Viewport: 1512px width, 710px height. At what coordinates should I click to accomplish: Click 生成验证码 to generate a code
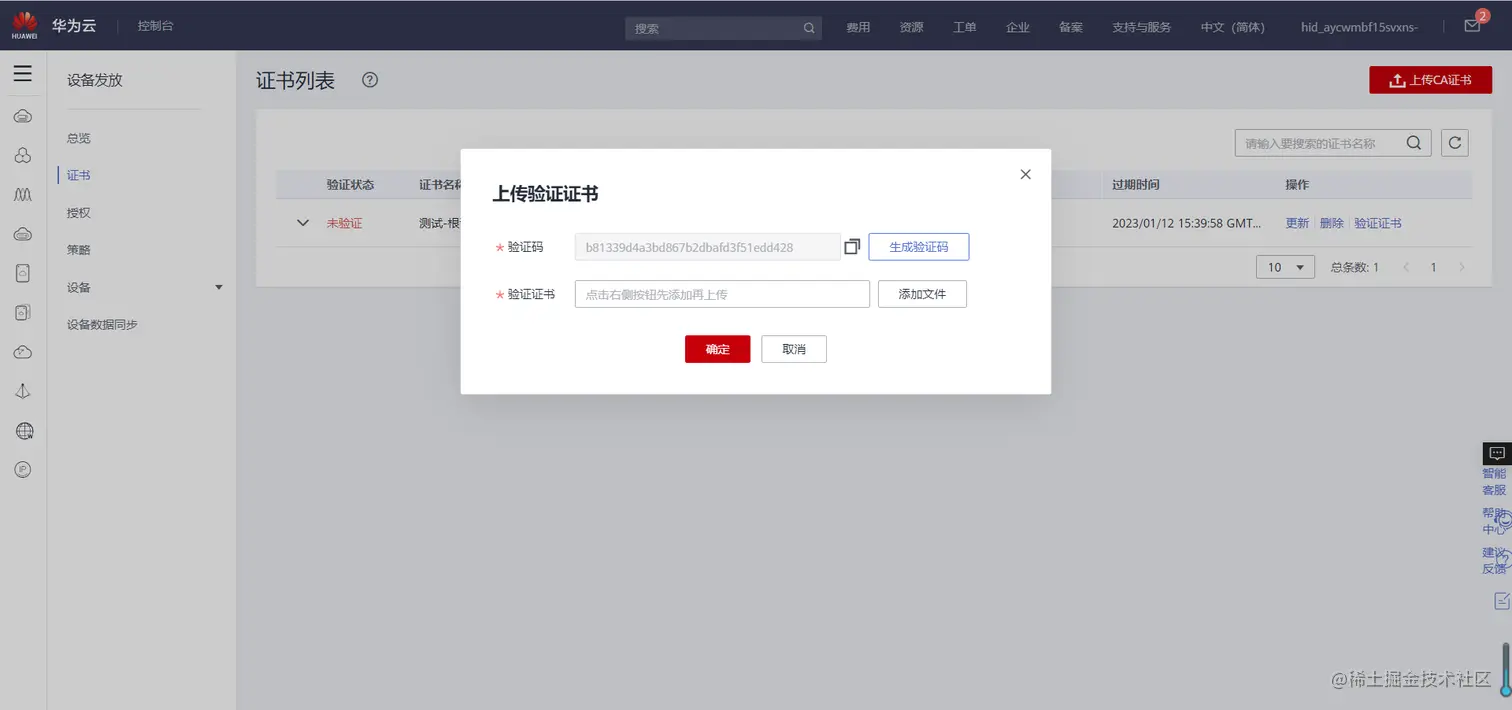919,246
